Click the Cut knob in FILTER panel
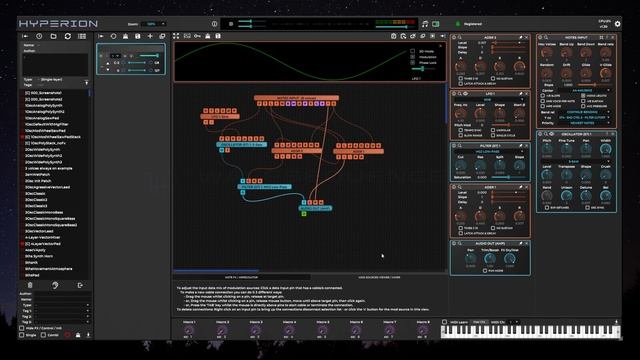Screen dimensions: 640x360 [460, 165]
